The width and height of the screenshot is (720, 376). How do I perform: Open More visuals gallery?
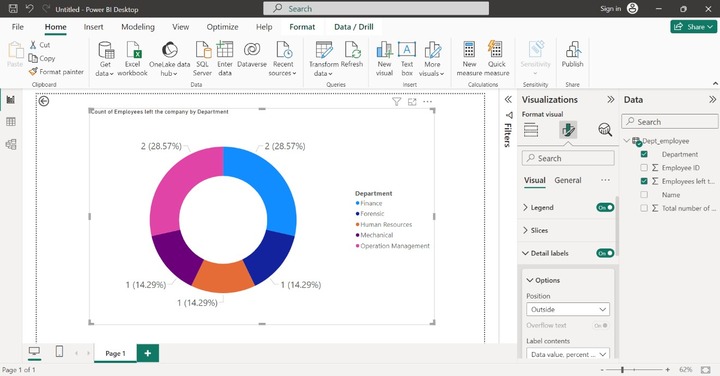pyautogui.click(x=432, y=59)
